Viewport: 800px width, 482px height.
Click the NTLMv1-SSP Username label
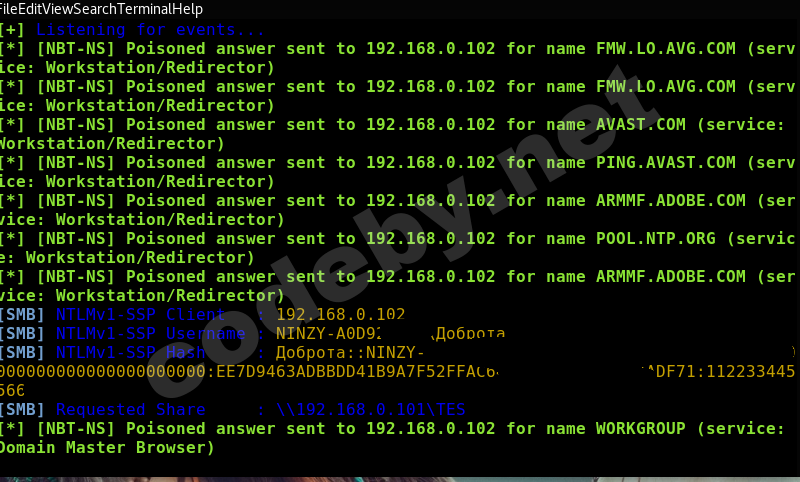click(x=150, y=334)
